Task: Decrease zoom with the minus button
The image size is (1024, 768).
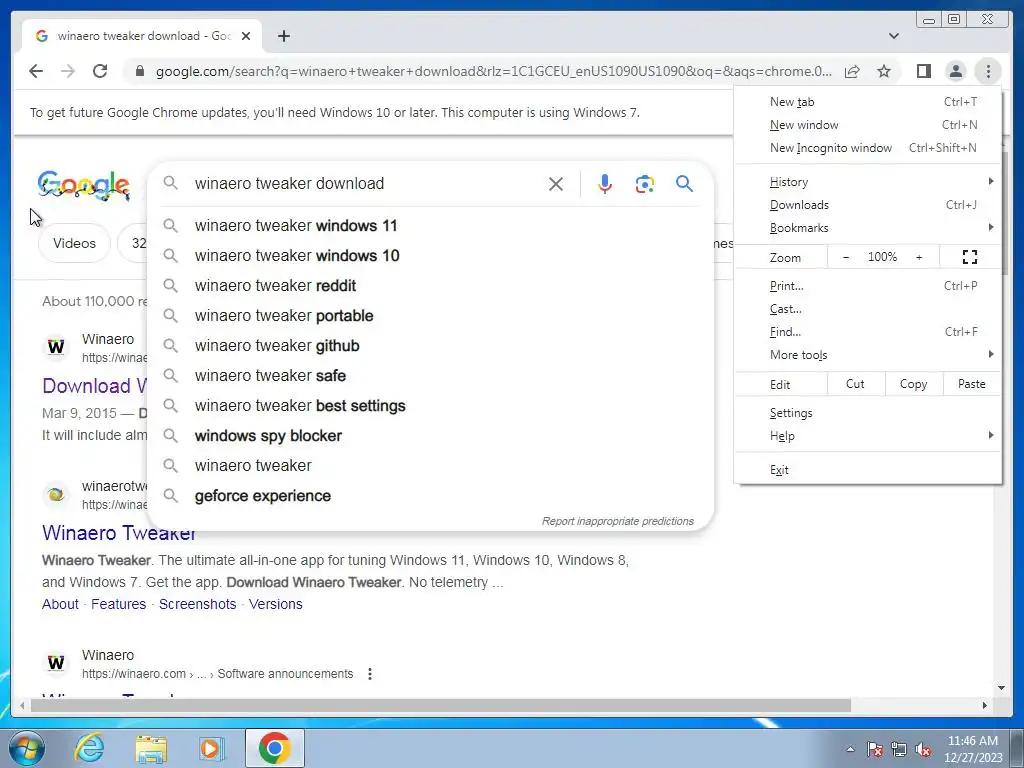Action: point(846,257)
